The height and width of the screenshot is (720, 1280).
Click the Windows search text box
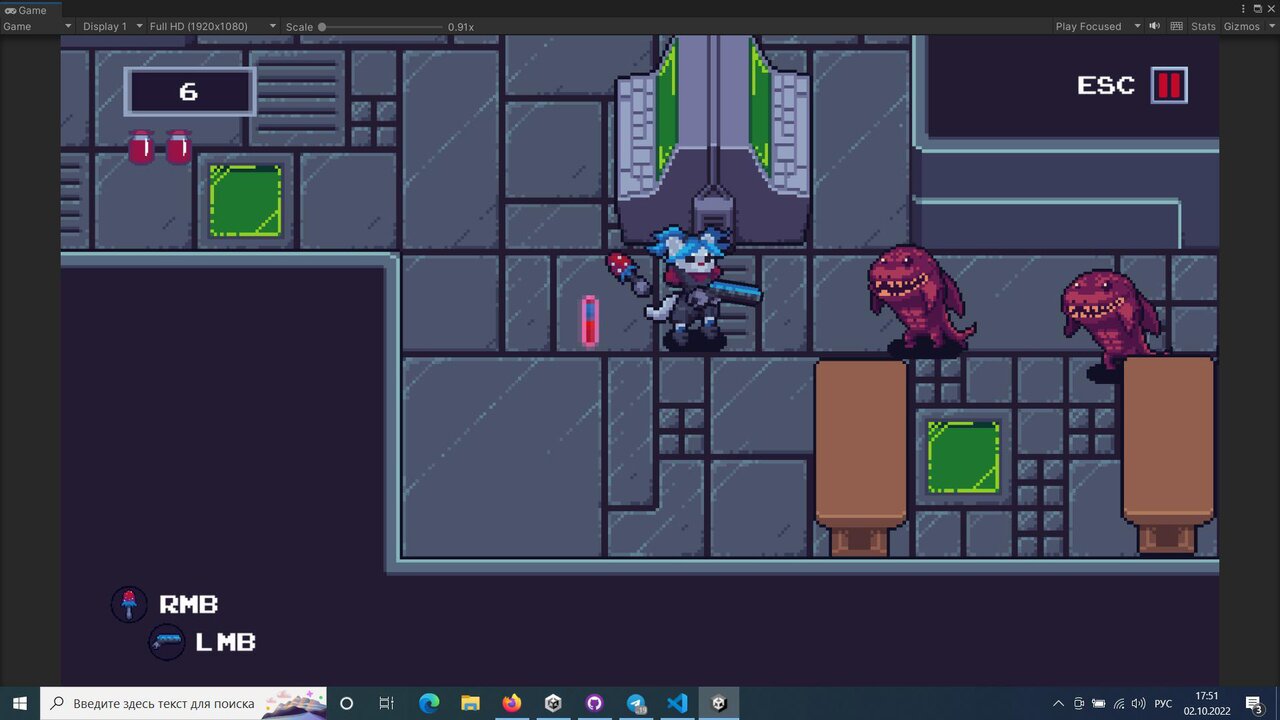point(170,703)
